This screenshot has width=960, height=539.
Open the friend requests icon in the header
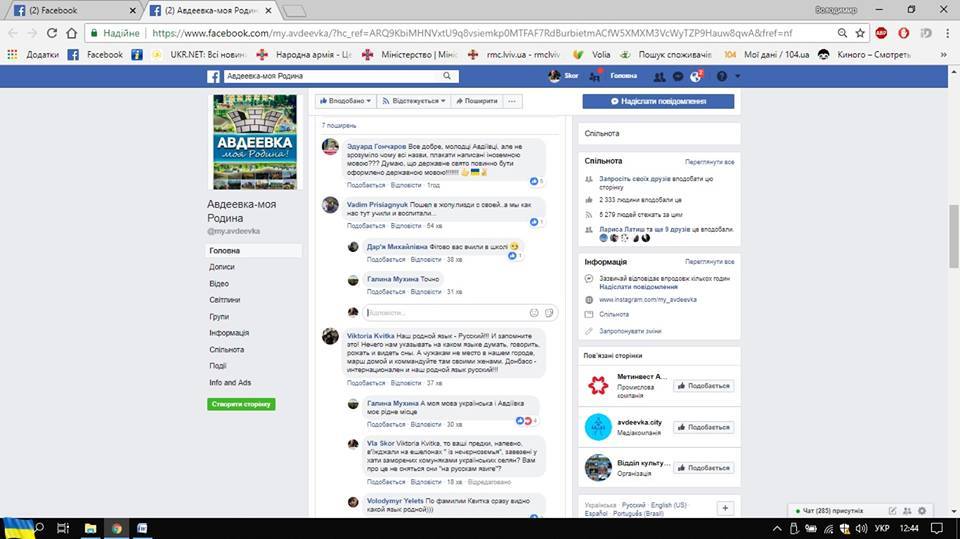point(659,76)
